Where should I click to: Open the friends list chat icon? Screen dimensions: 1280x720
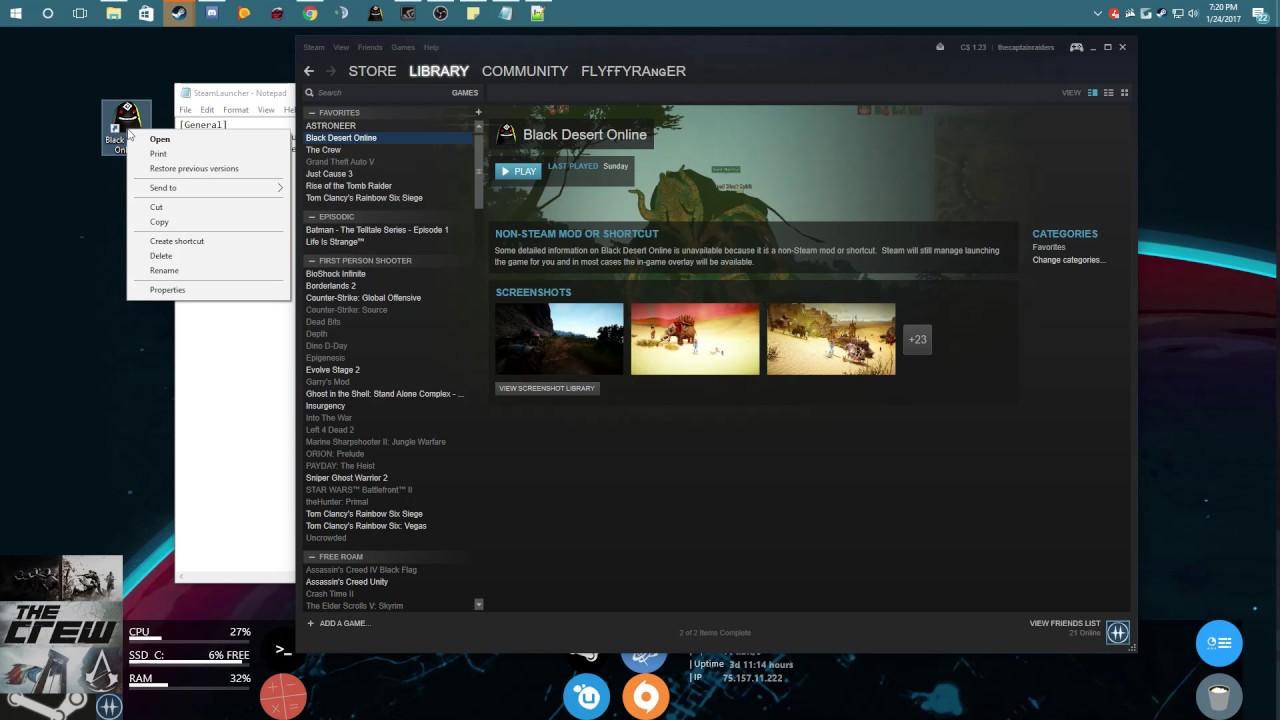click(x=1118, y=632)
